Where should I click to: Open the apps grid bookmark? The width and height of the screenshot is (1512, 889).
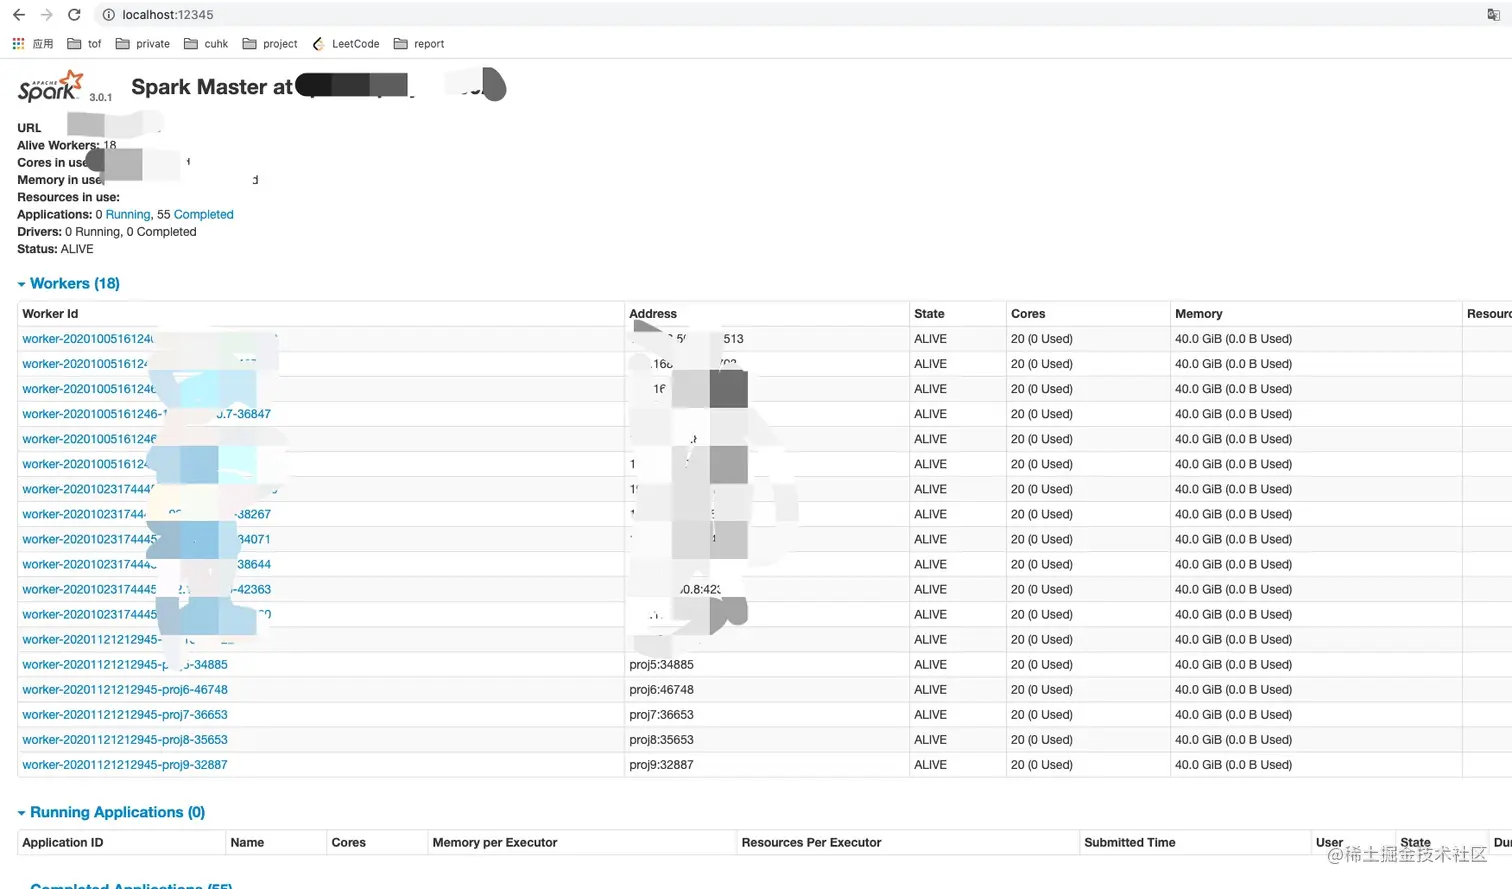[32, 44]
